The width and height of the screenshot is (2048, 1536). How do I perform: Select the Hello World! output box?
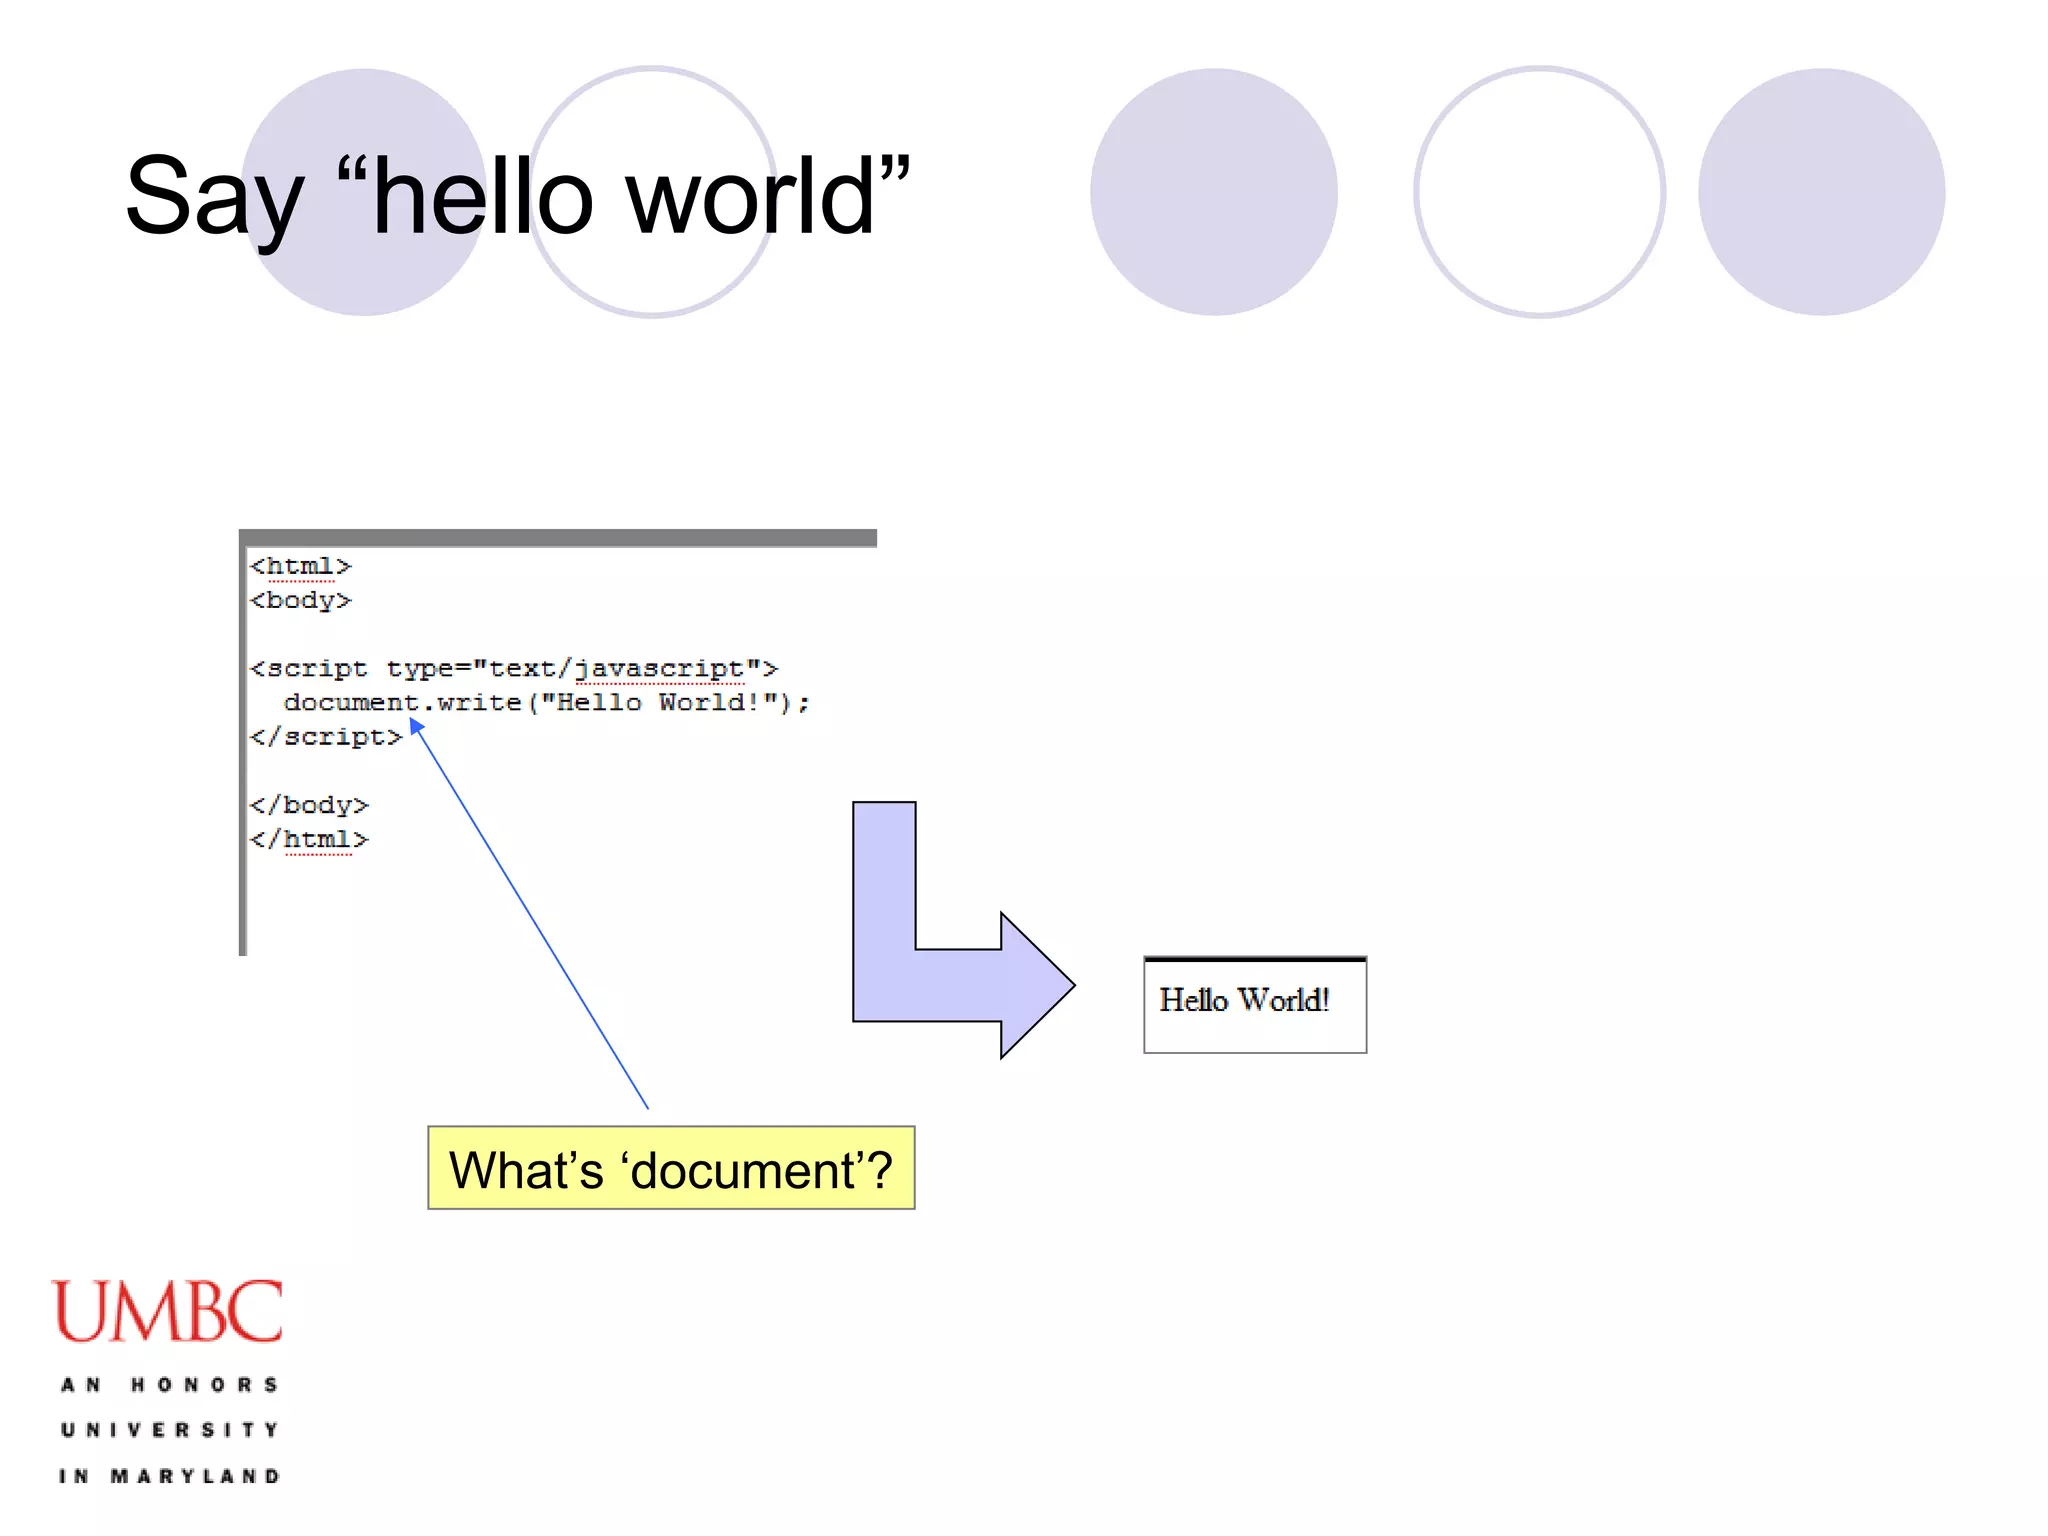[1254, 1004]
